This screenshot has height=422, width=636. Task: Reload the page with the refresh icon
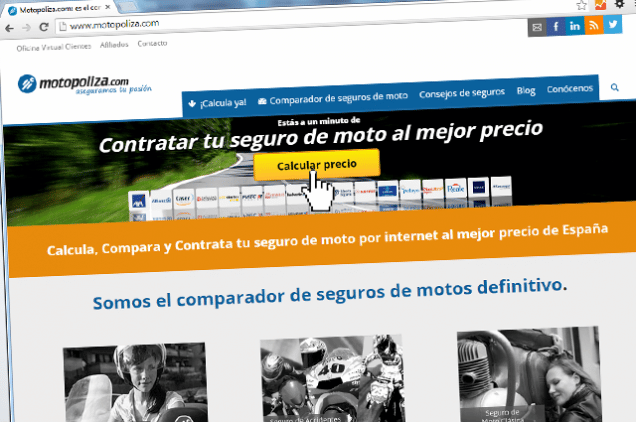[44, 27]
